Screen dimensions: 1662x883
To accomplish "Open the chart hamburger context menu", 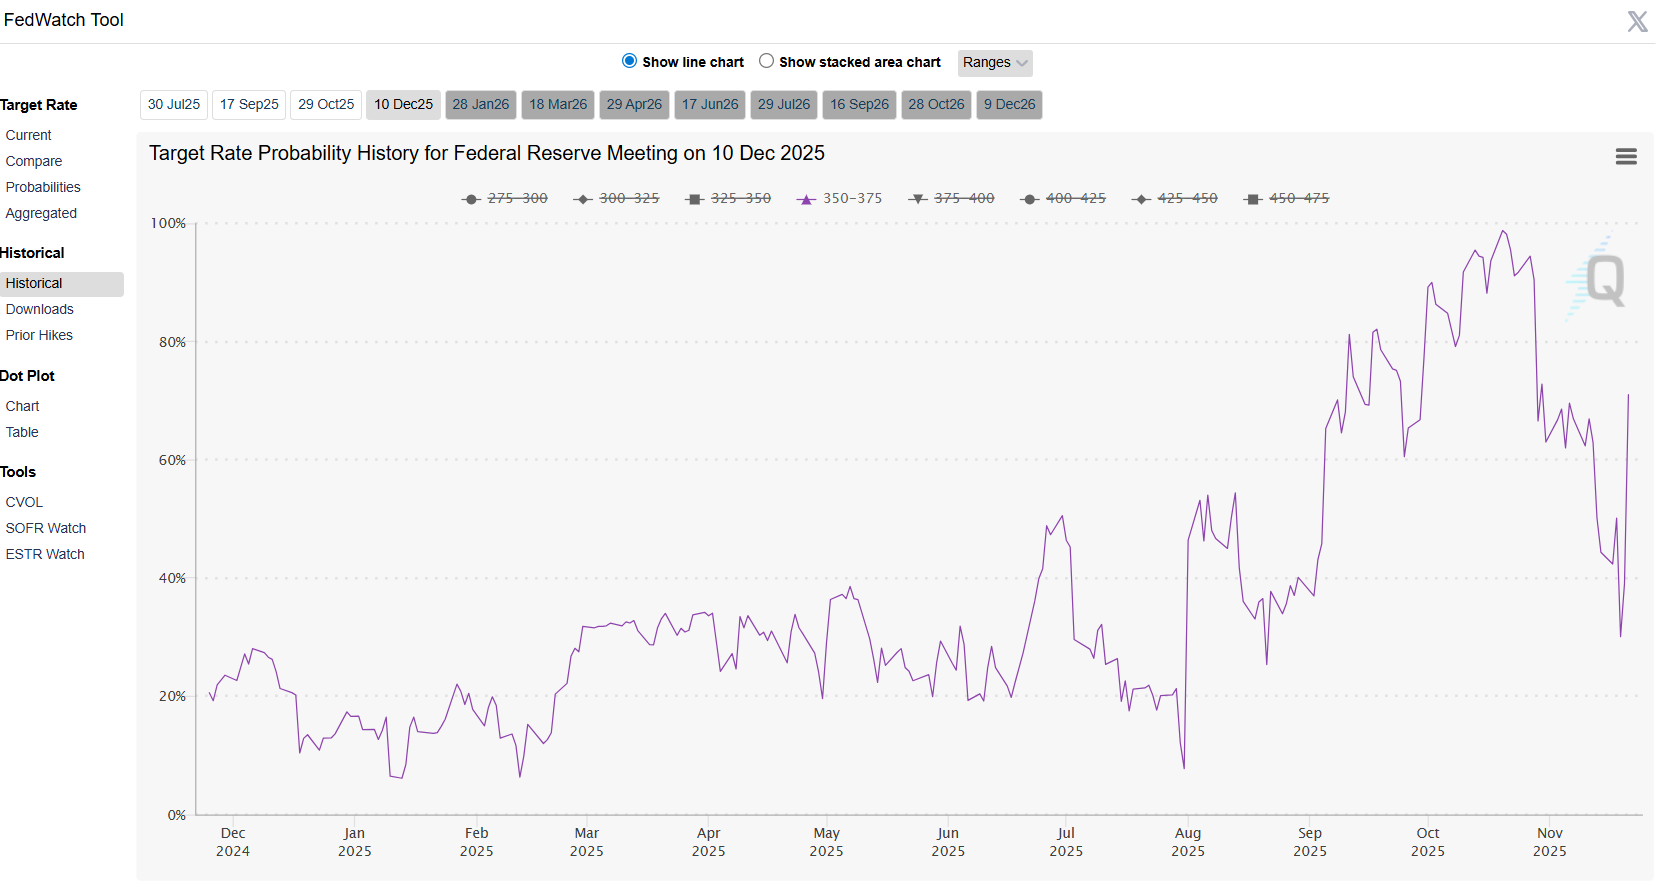I will [x=1625, y=157].
